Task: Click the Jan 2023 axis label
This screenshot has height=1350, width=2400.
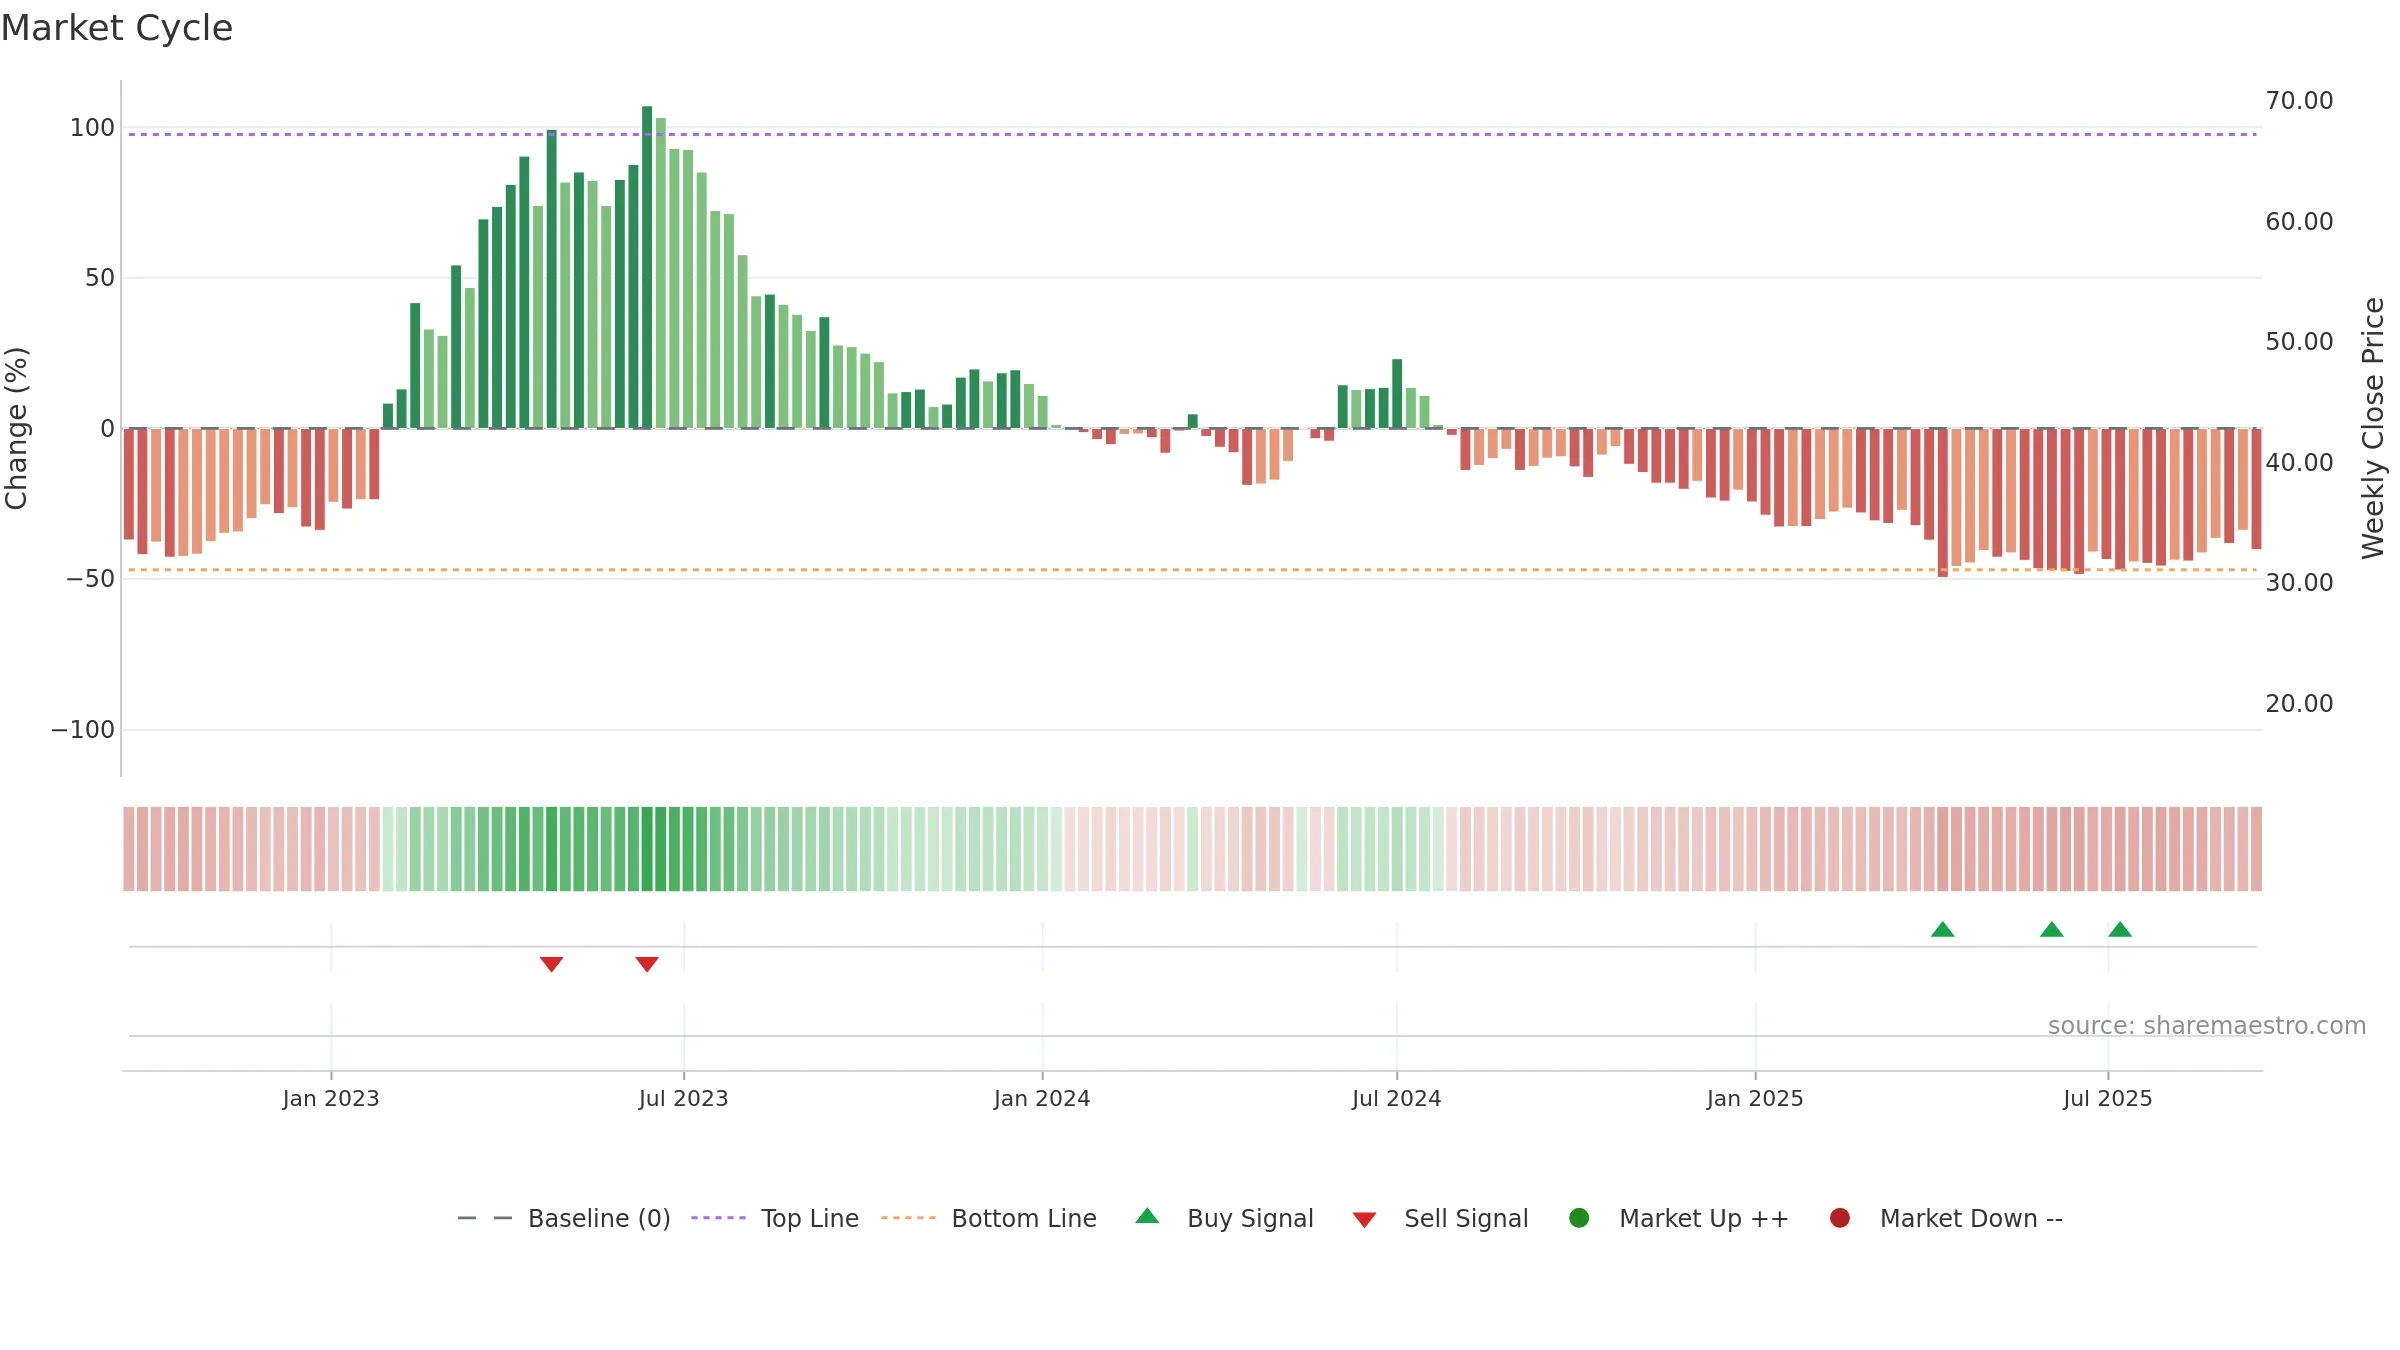Action: pos(331,1099)
